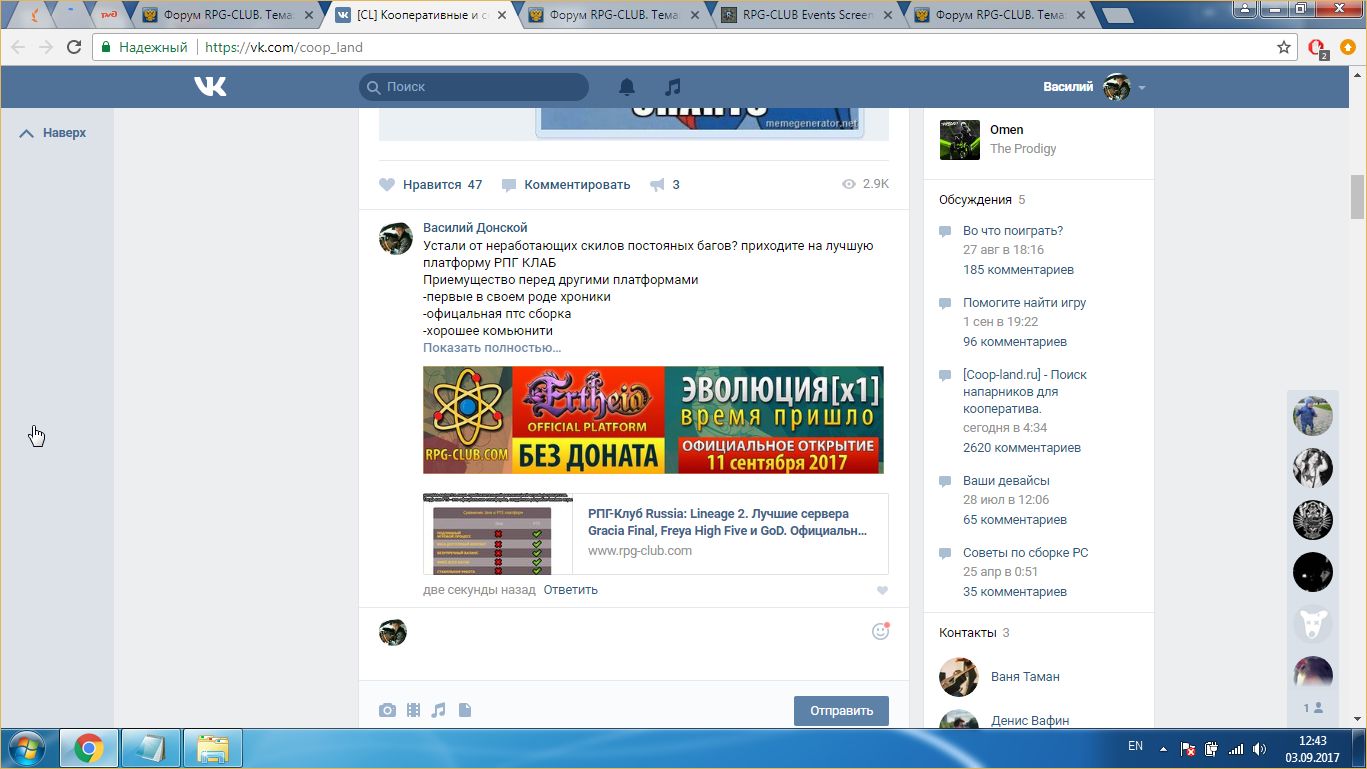Like Василий Донской's comment heart icon
This screenshot has height=769, width=1367.
point(882,591)
